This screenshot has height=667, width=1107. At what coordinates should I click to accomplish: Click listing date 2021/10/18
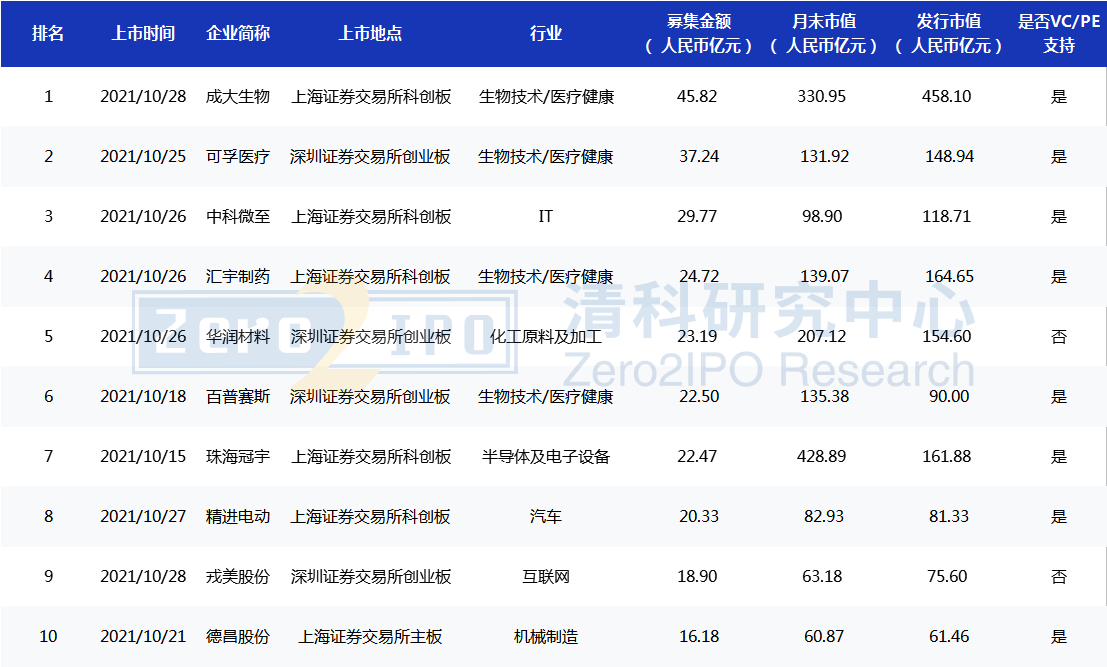pyautogui.click(x=143, y=397)
